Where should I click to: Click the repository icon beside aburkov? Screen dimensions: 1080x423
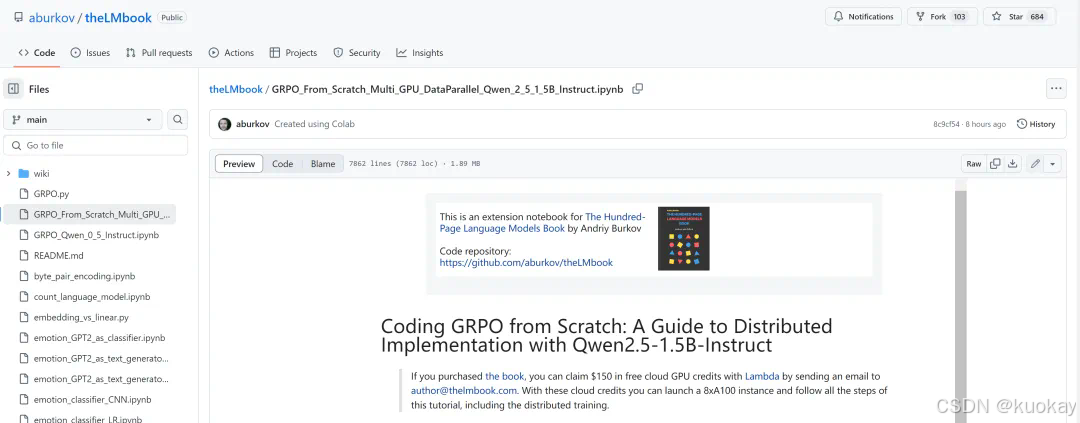pyautogui.click(x=19, y=18)
